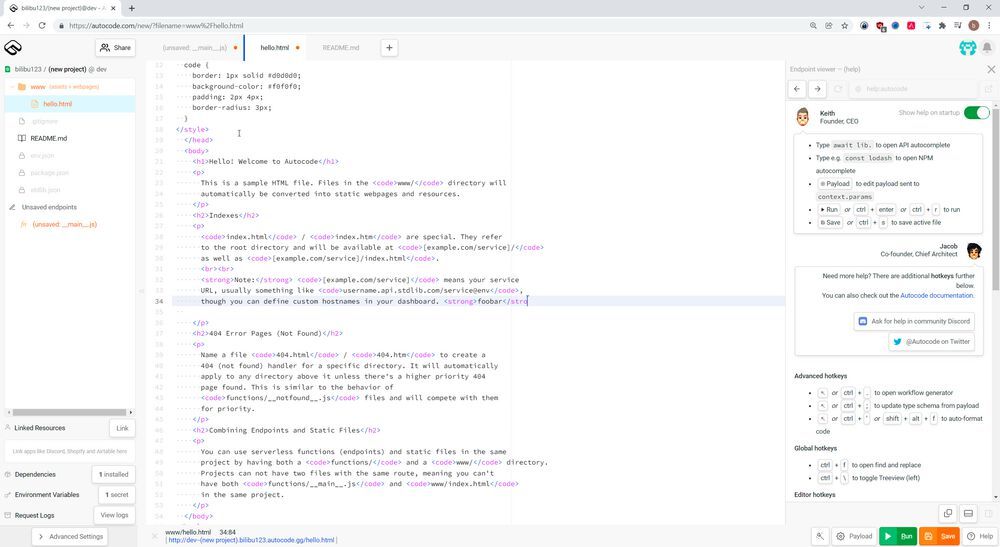Click the bilibu123 project icon
Image resolution: width=1000 pixels, height=547 pixels.
click(x=8, y=69)
